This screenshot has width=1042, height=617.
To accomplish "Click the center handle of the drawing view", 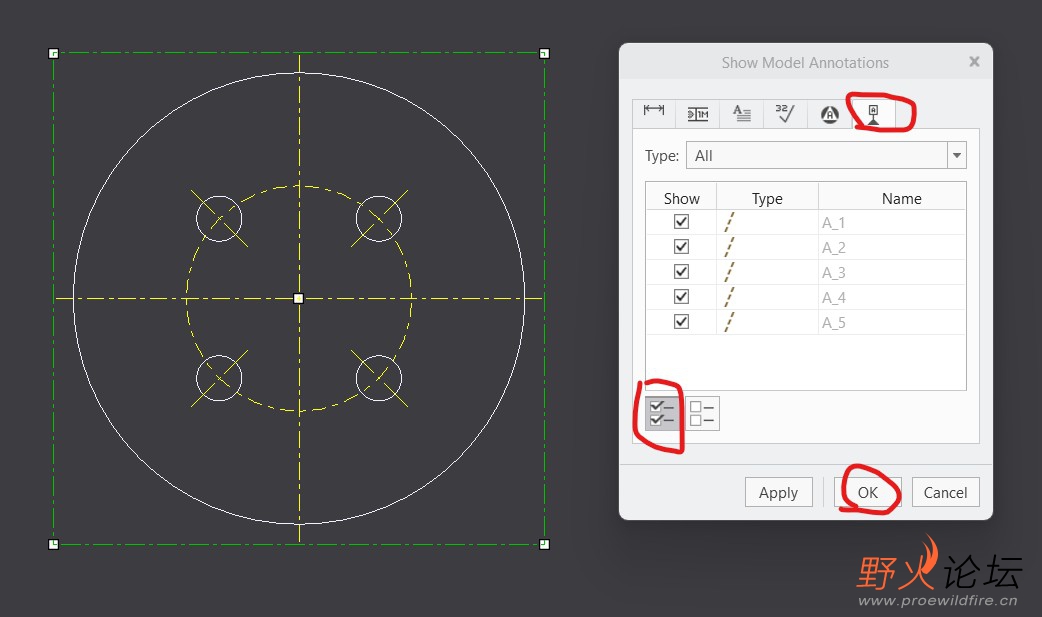I will [x=298, y=299].
